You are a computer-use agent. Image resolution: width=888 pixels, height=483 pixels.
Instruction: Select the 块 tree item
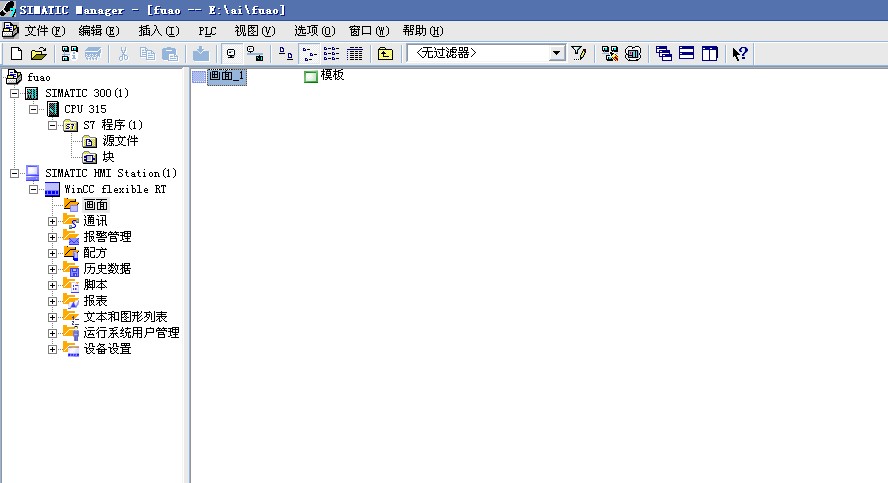108,157
